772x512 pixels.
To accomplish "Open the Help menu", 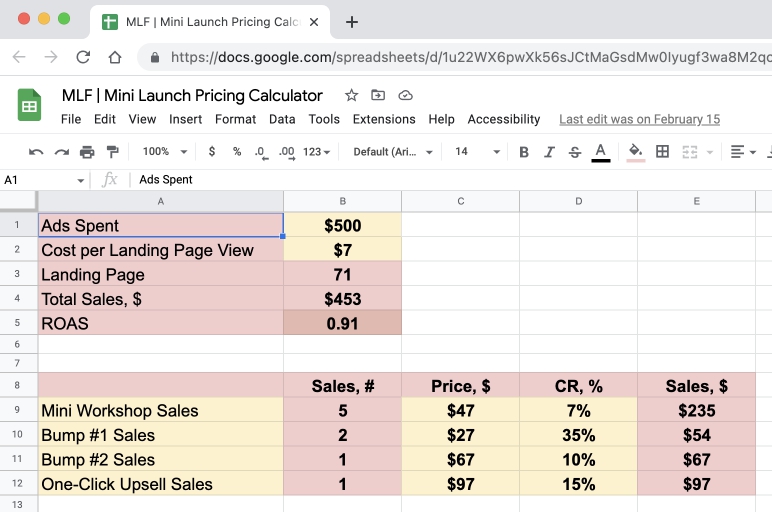I will pyautogui.click(x=441, y=119).
